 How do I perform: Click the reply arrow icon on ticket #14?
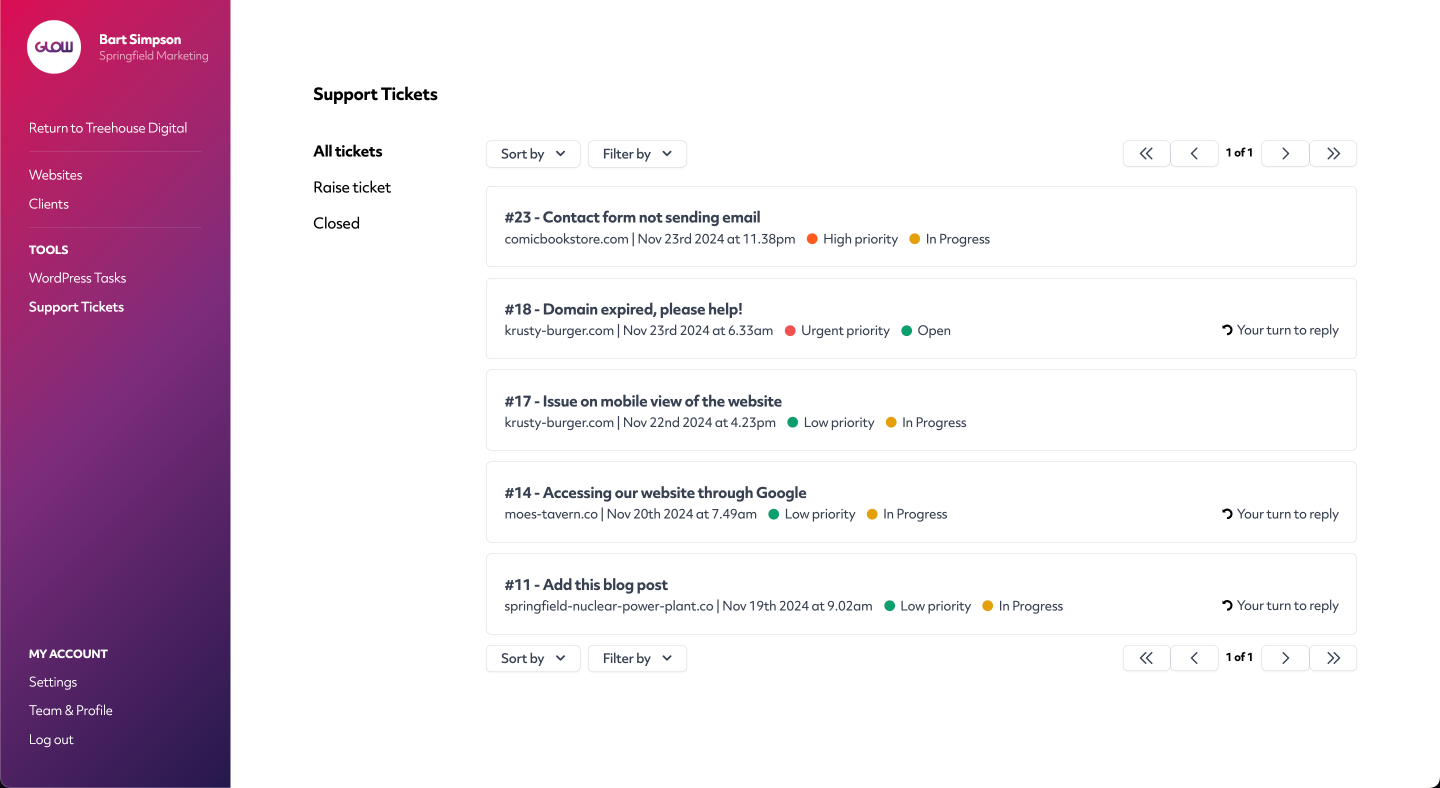coord(1227,514)
